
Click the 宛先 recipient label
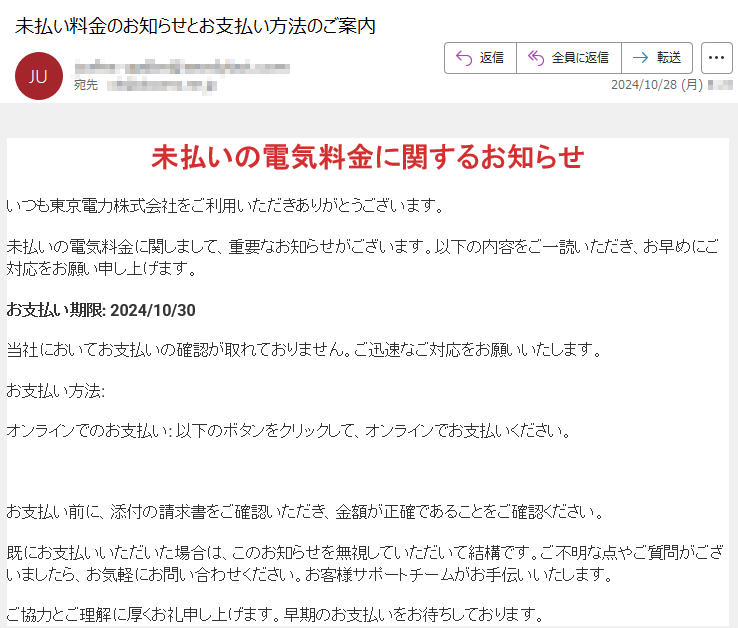[86, 85]
